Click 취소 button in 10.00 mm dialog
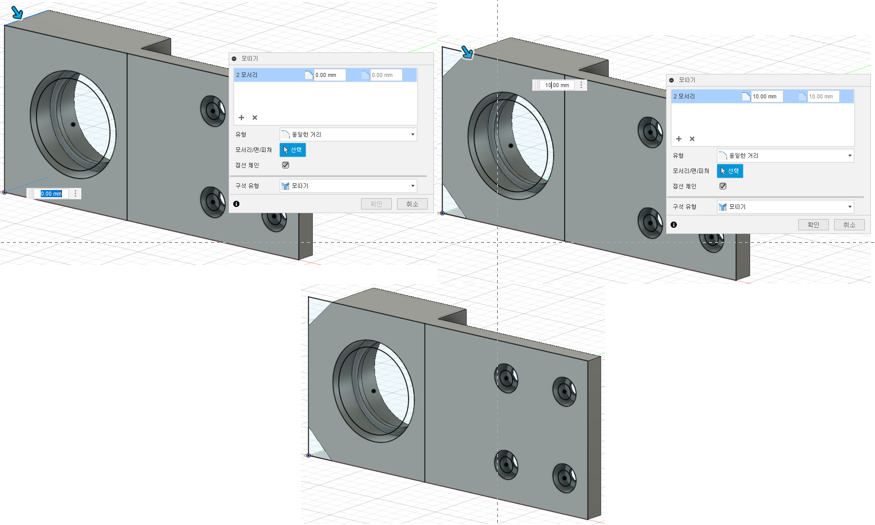 [849, 225]
